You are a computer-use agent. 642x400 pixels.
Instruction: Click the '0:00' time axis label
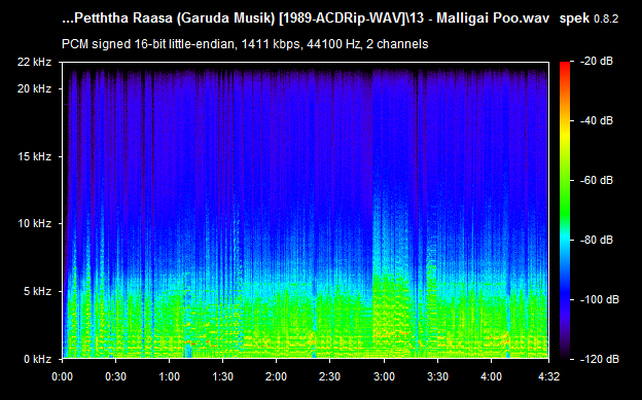click(x=62, y=376)
